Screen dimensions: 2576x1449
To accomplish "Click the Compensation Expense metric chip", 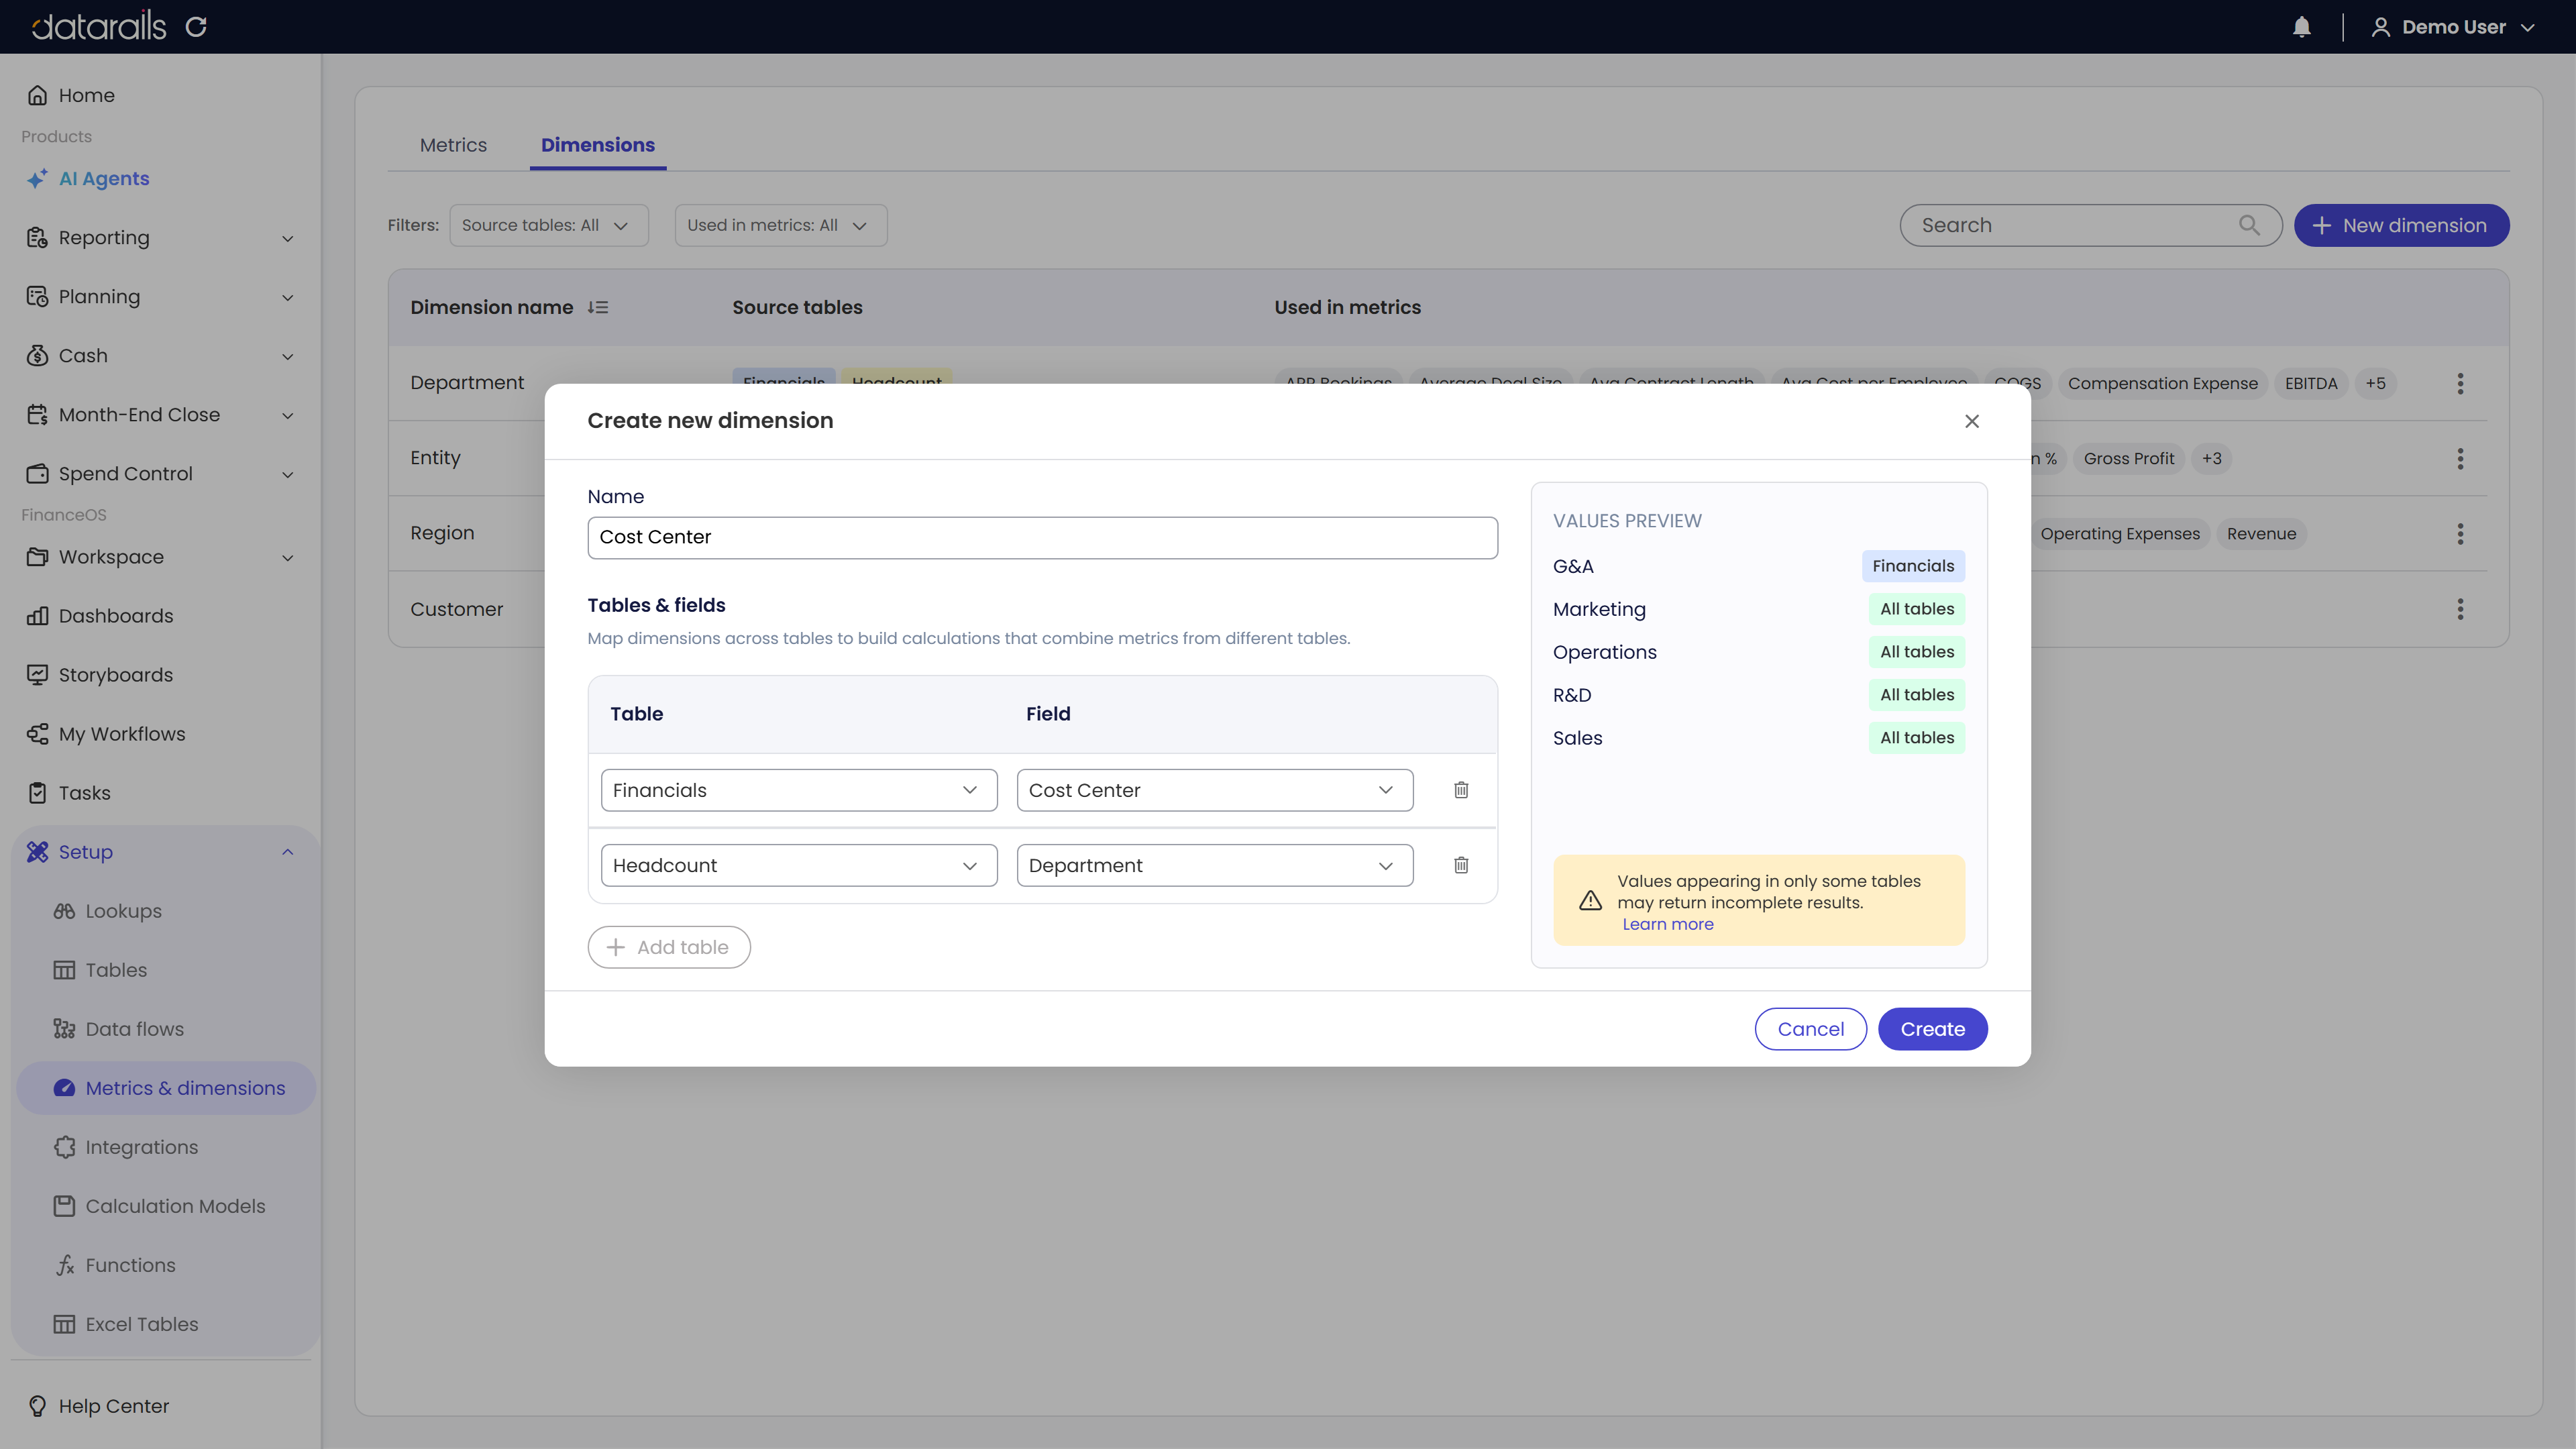I will 2163,383.
